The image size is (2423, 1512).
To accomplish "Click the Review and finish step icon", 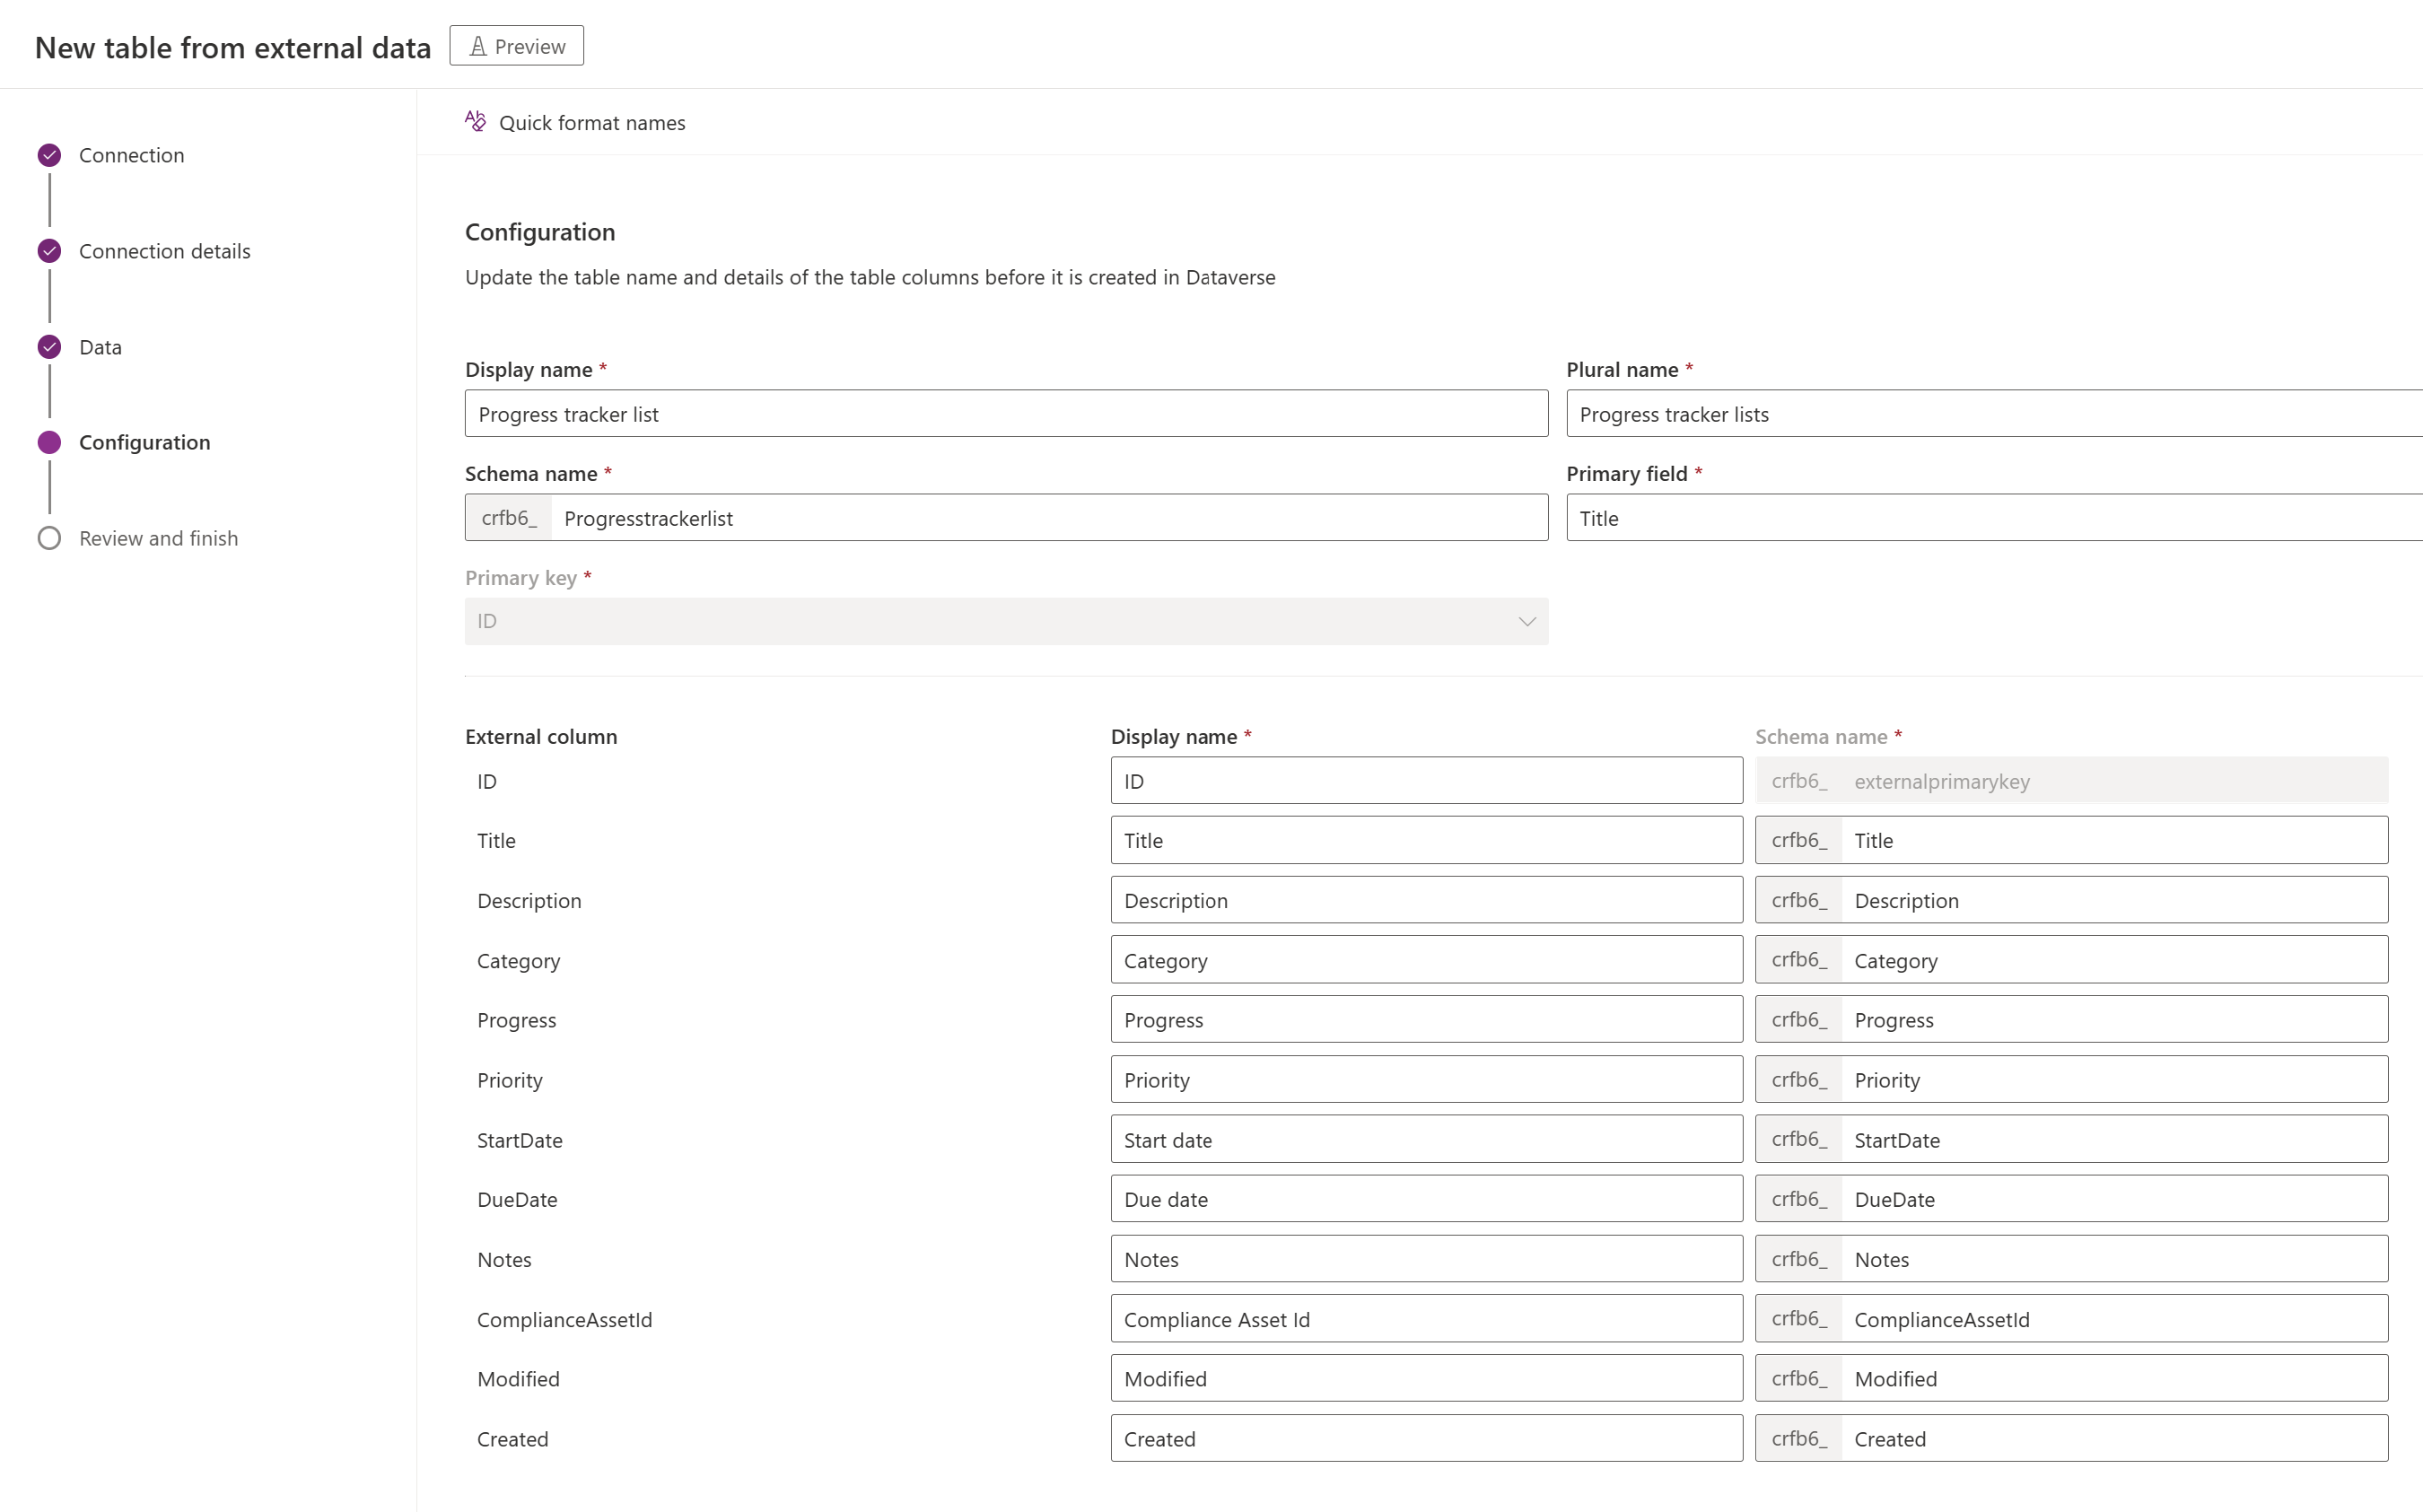I will tap(50, 538).
